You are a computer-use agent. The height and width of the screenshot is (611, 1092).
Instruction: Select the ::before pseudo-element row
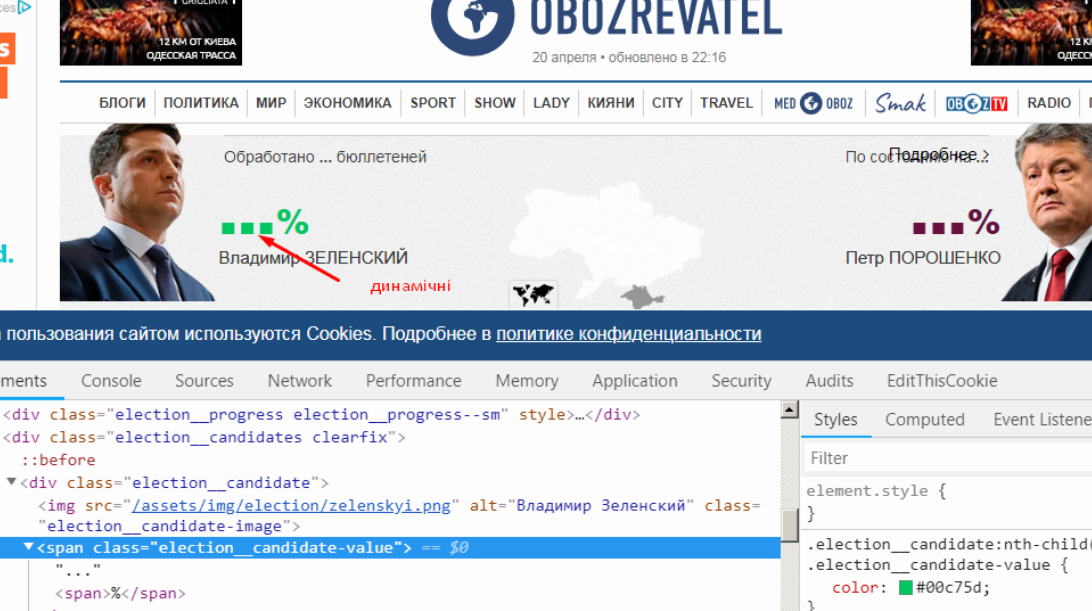[58, 460]
